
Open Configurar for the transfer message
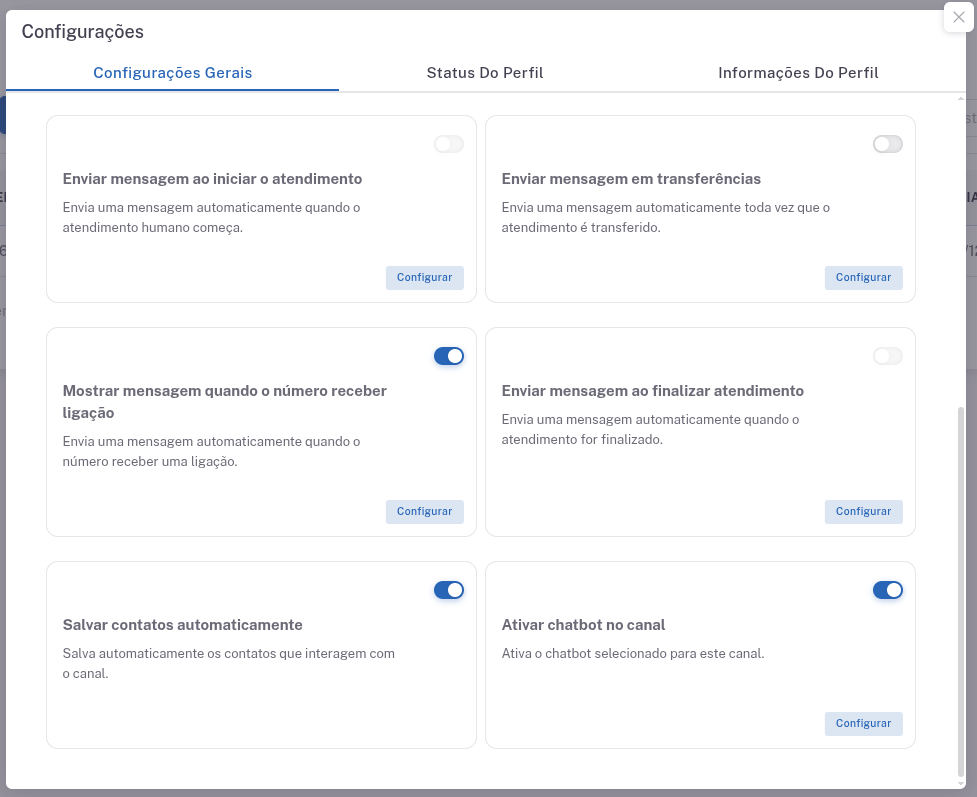[863, 277]
